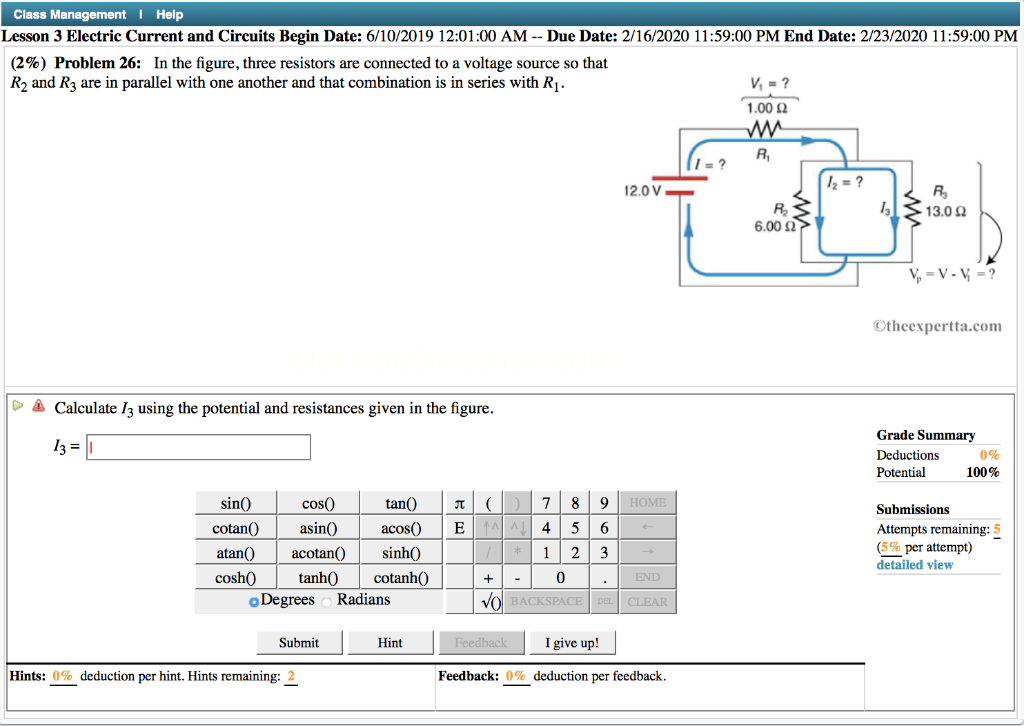Open the detailed view of submissions
Viewport: 1024px width, 726px height.
(x=914, y=564)
